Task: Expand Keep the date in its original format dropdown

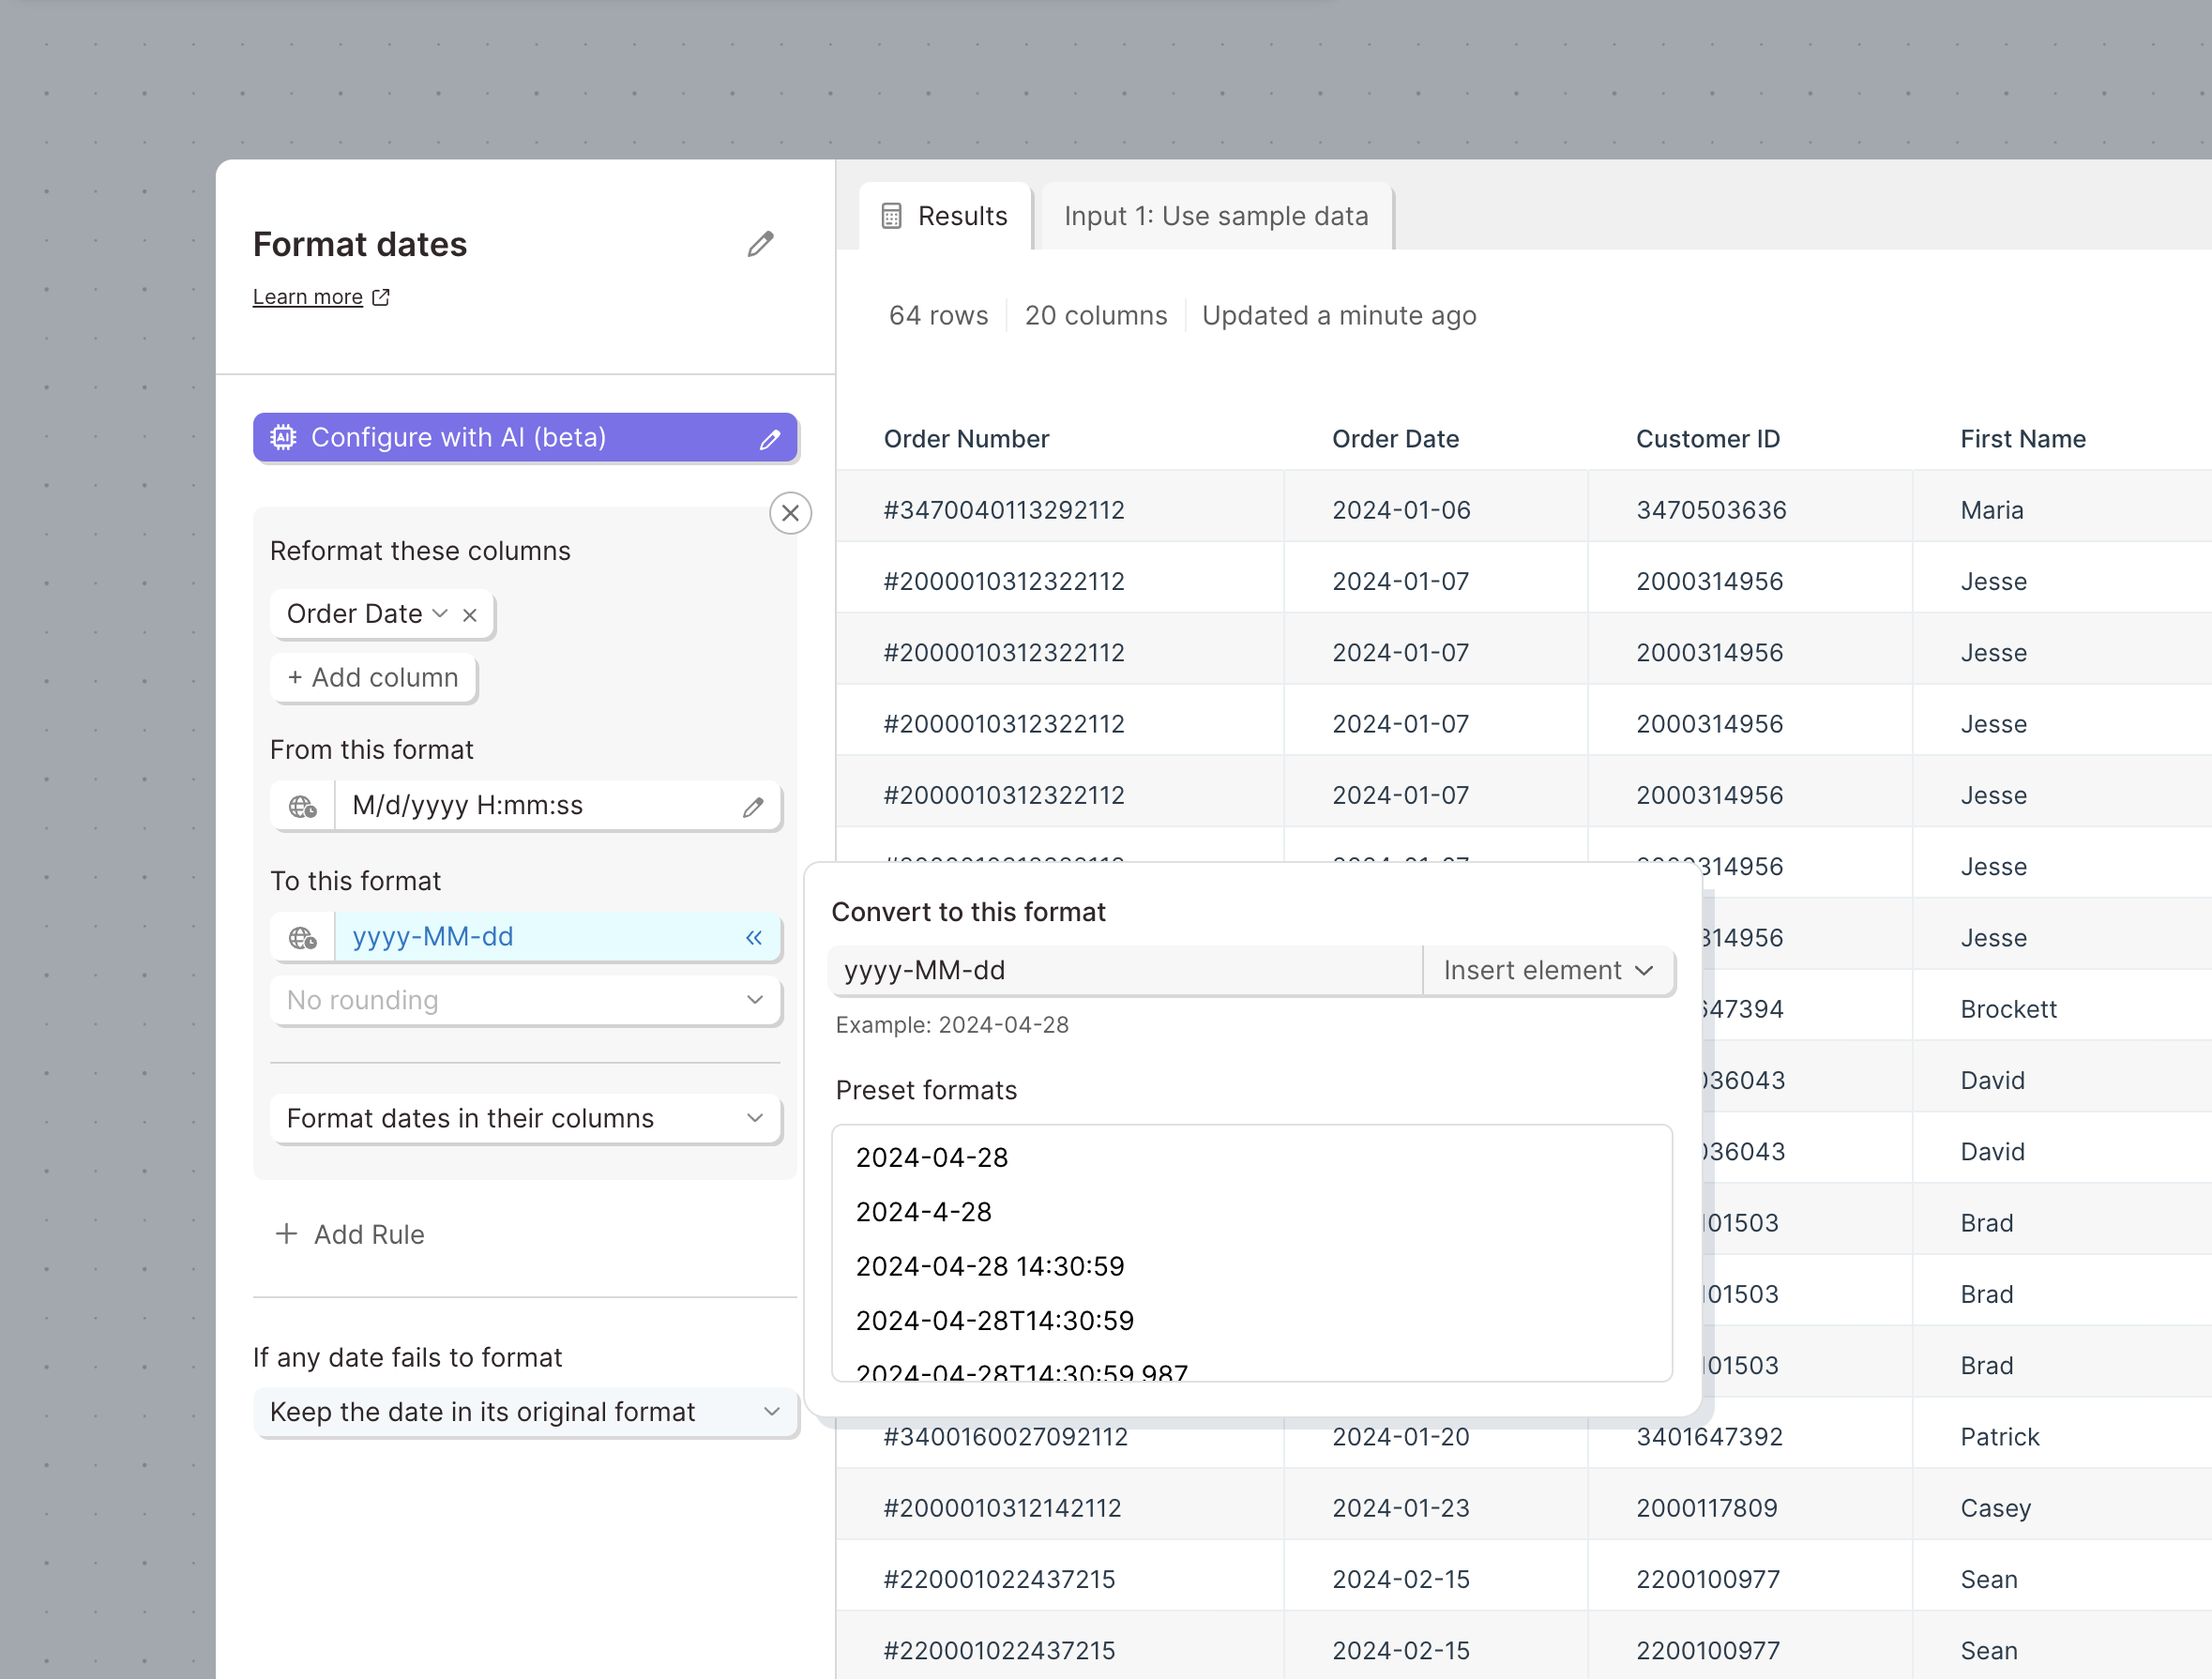Action: pos(525,1412)
